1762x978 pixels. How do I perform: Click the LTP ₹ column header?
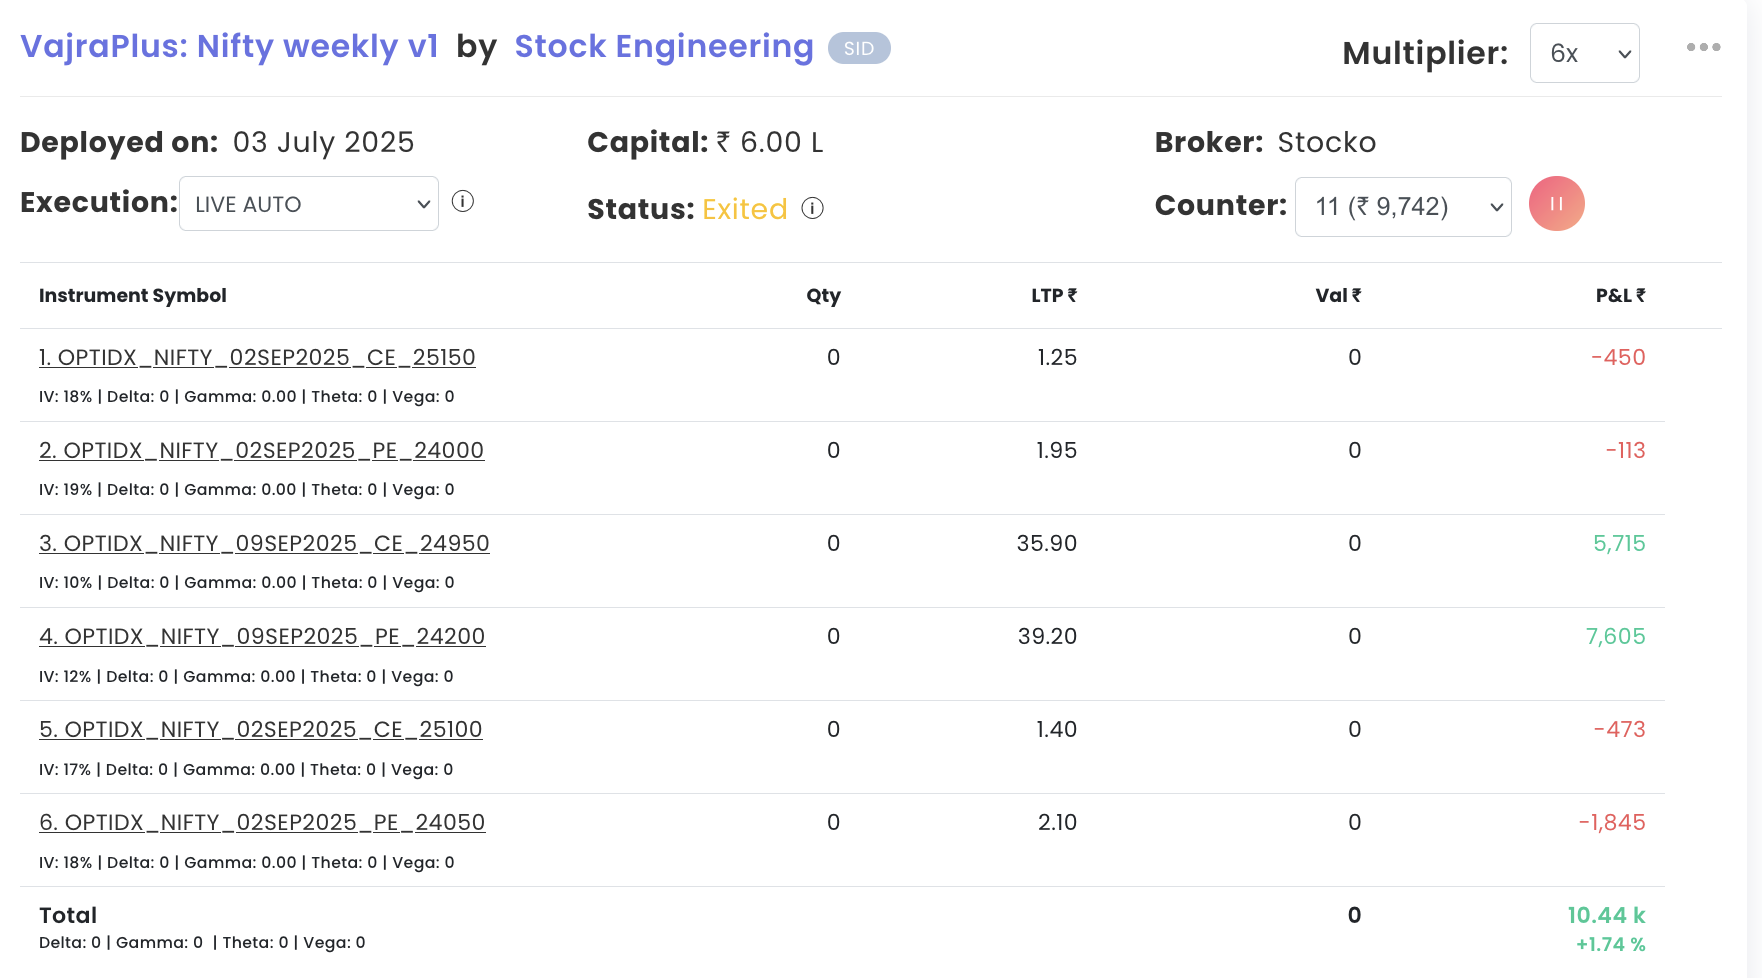click(x=1053, y=295)
